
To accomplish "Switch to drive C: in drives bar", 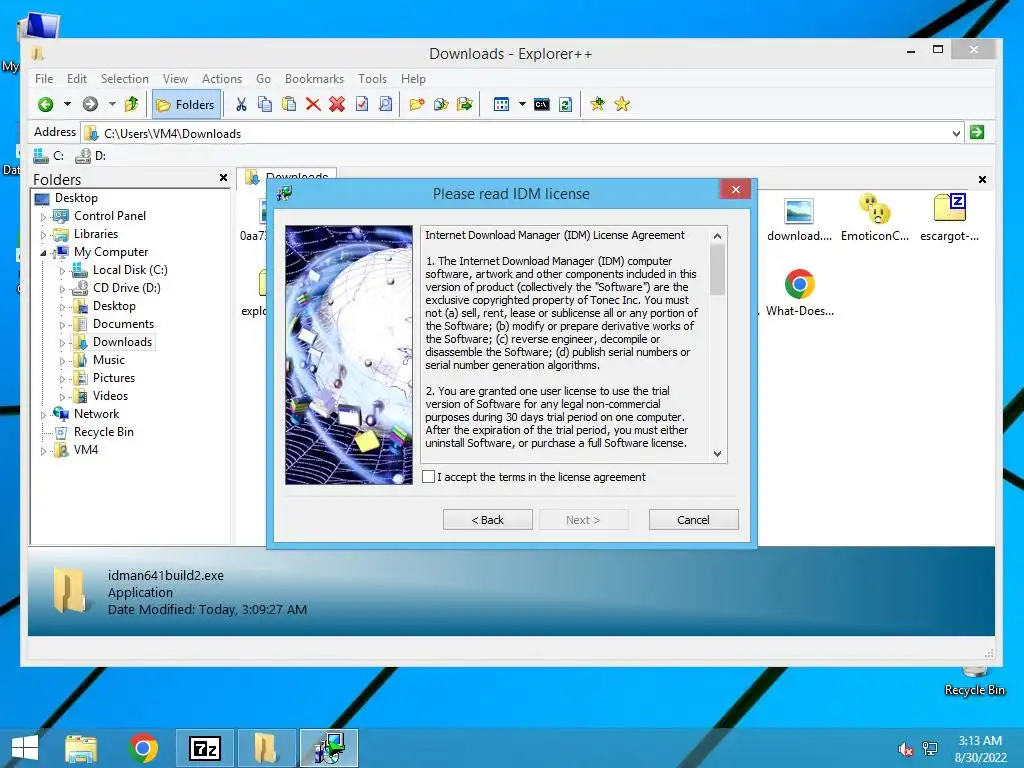I will [49, 155].
